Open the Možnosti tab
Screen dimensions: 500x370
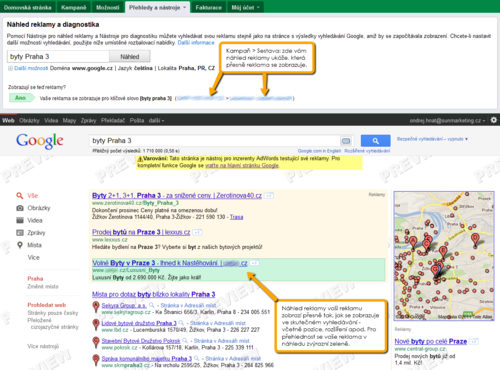(108, 7)
